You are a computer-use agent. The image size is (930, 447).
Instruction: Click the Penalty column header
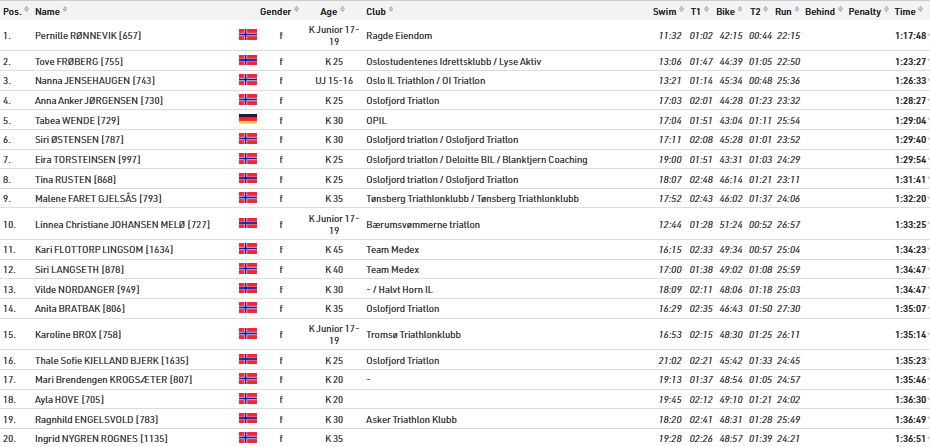865,12
